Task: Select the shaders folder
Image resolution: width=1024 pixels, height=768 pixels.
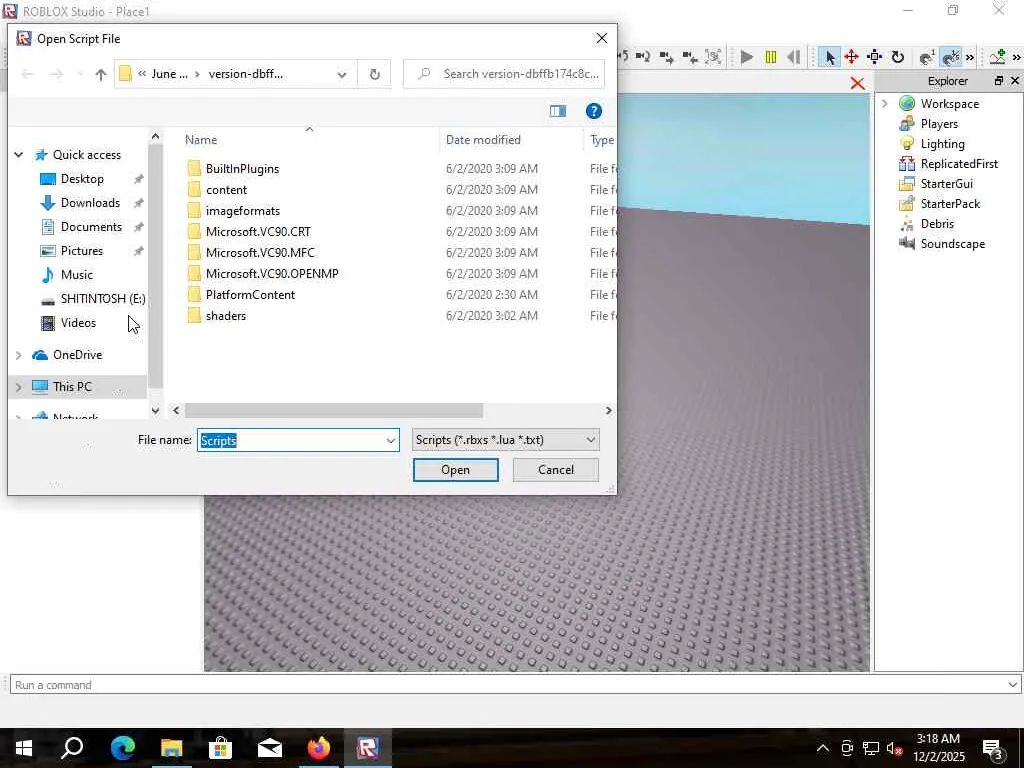Action: pyautogui.click(x=225, y=315)
